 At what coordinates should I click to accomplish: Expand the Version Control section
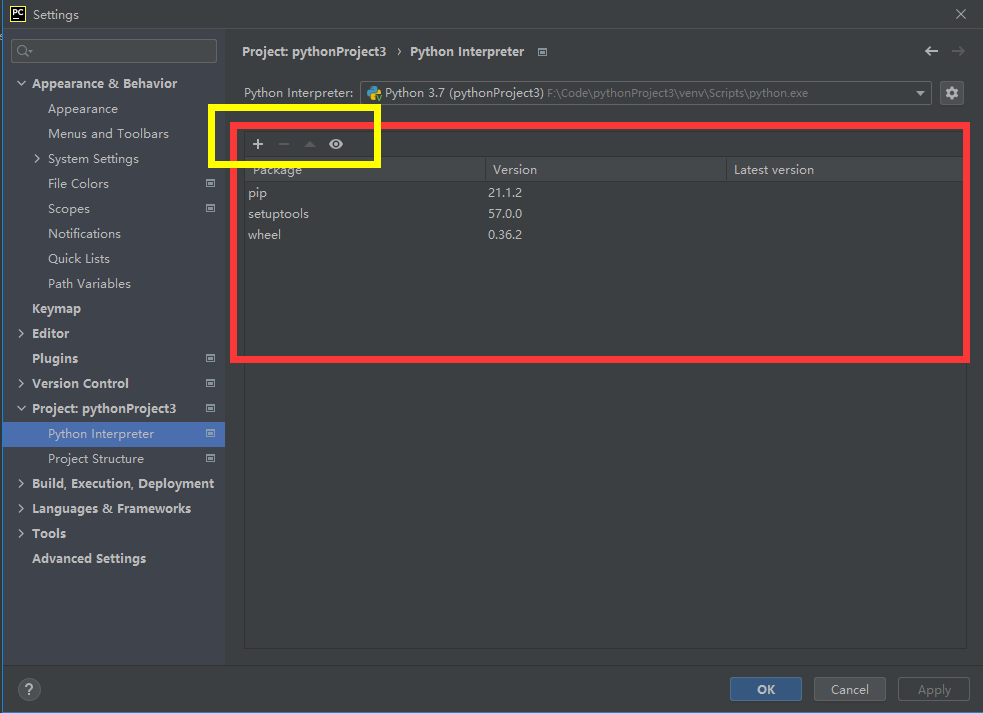[21, 383]
